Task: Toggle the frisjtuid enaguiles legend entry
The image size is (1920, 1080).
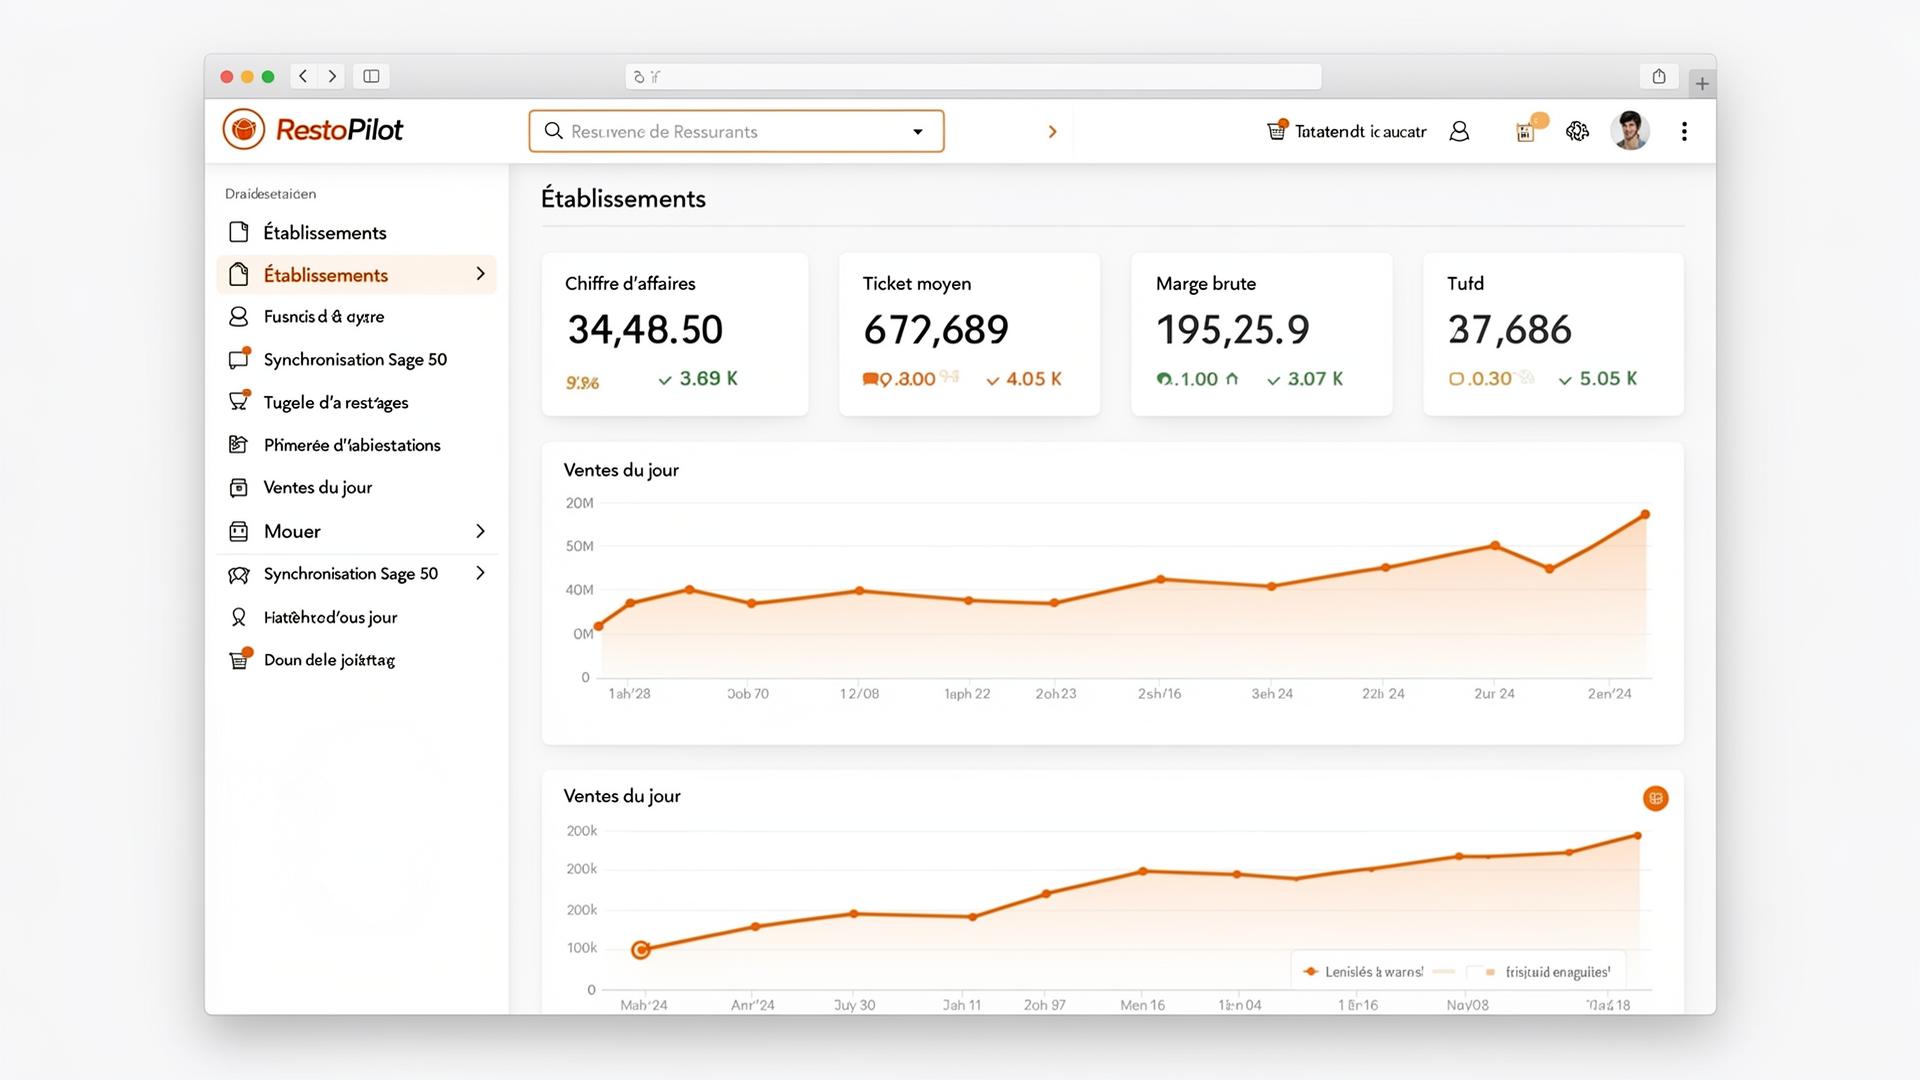Action: coord(1548,972)
